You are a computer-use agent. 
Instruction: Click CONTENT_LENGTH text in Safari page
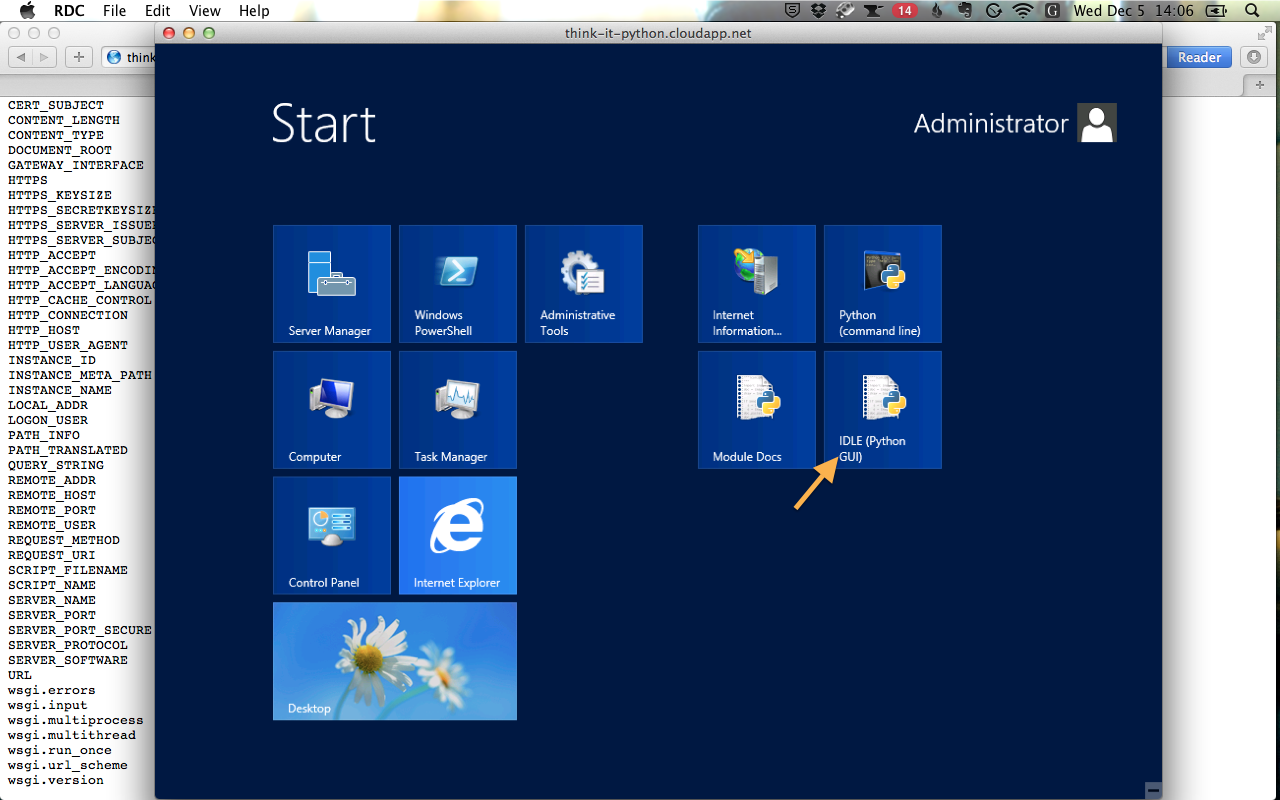coord(64,120)
